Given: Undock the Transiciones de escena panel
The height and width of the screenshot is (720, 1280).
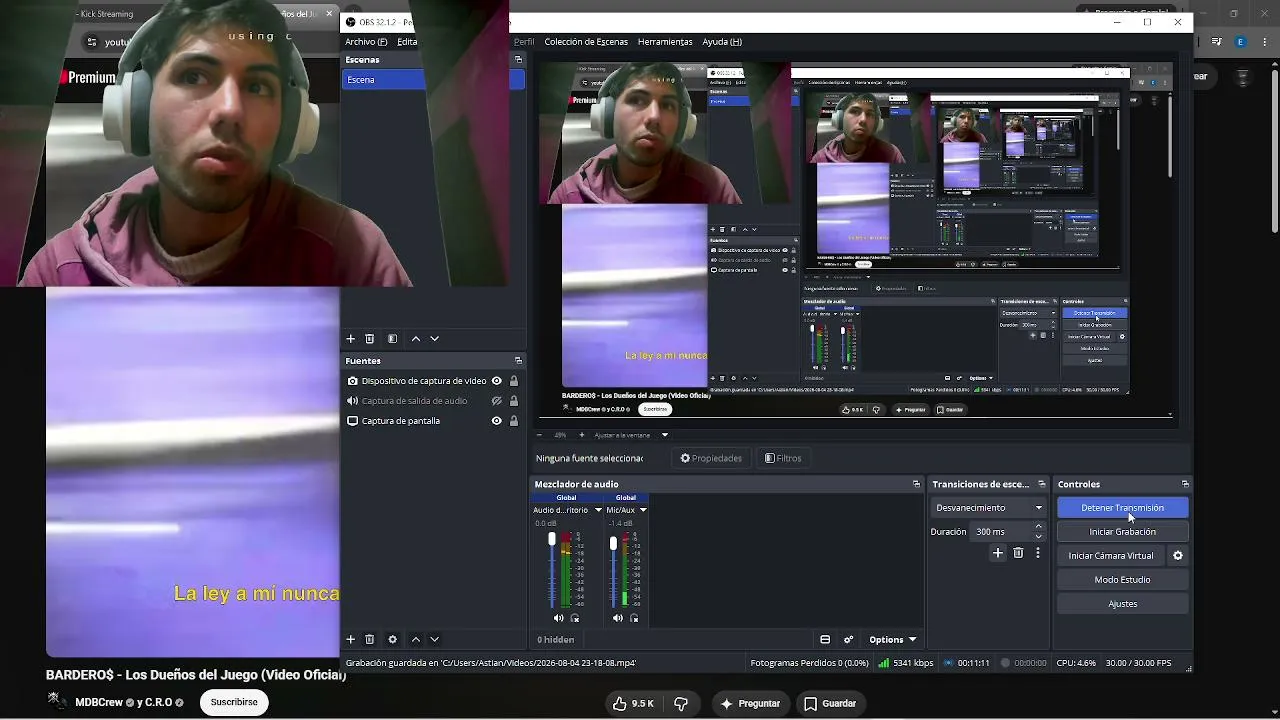Looking at the screenshot, I should (1041, 484).
